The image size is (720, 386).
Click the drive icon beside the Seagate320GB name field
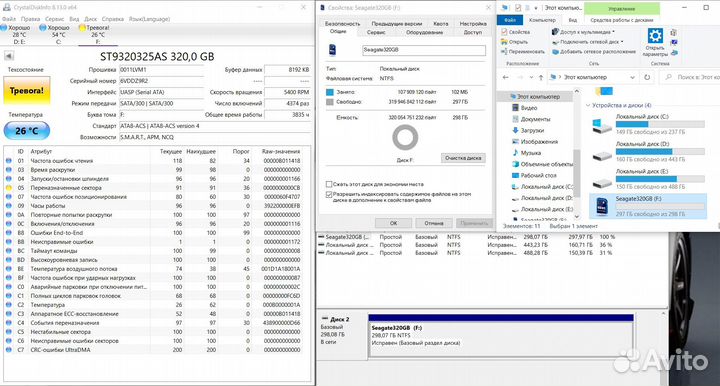(x=332, y=50)
